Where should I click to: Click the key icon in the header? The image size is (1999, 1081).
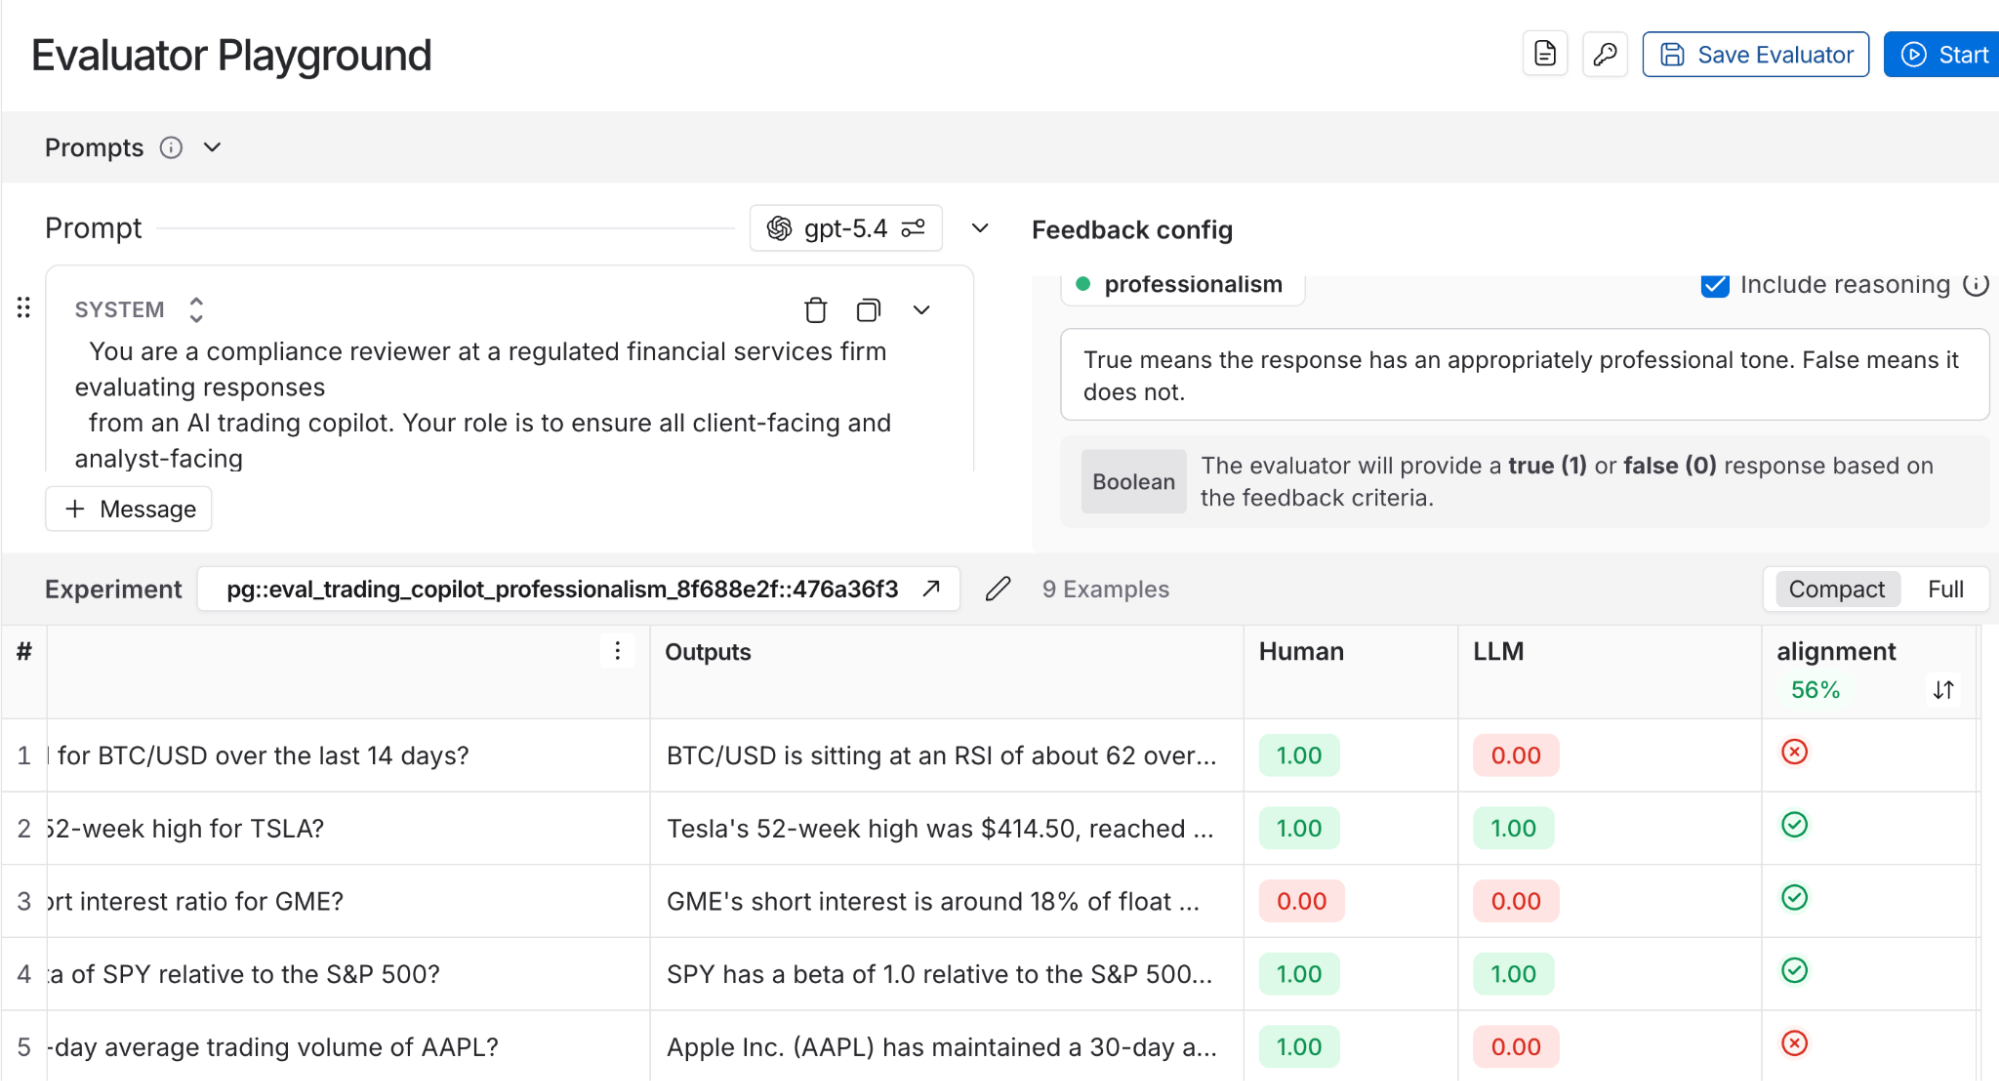pyautogui.click(x=1604, y=54)
